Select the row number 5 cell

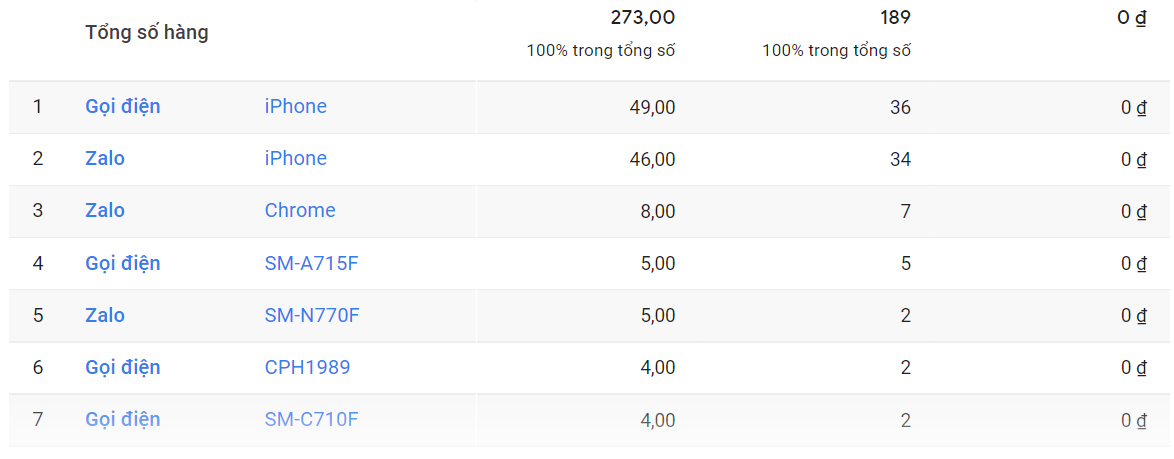click(x=38, y=315)
